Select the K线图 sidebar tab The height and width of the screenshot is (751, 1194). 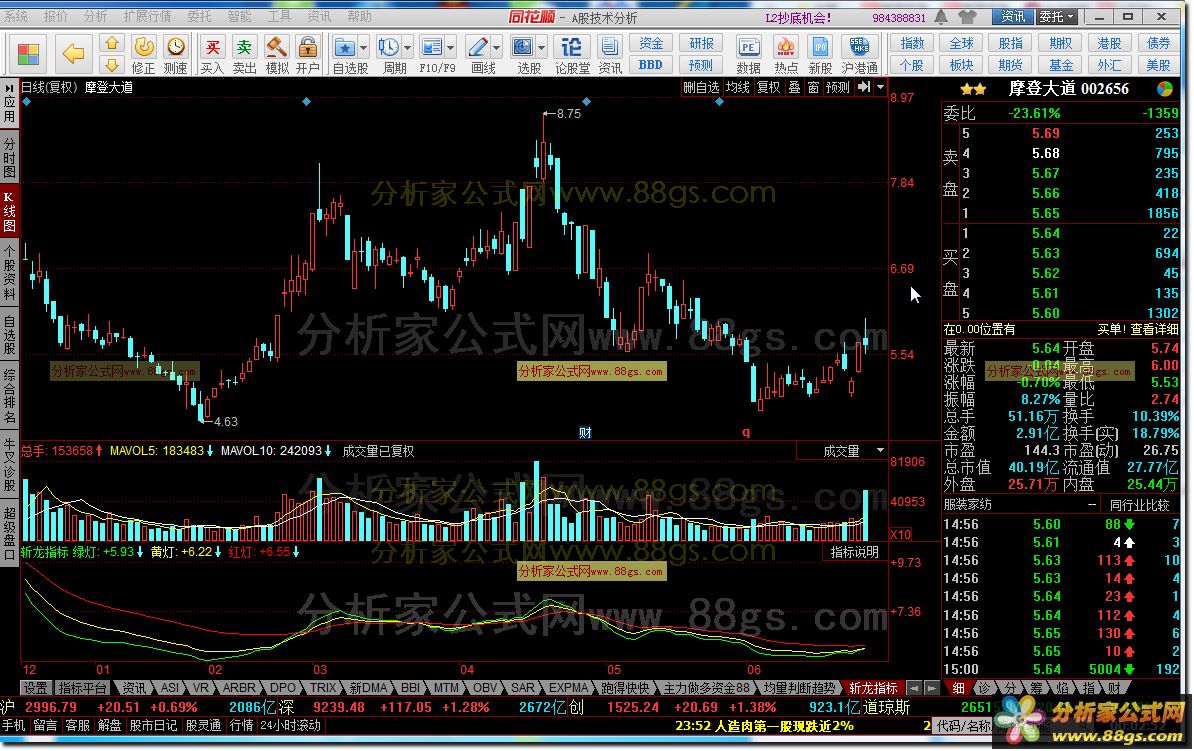tap(9, 212)
